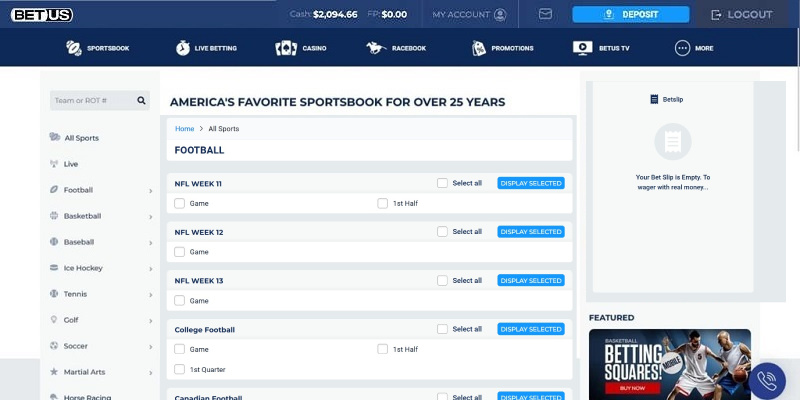800x400 pixels.
Task: Check Select all for NFL Week 11
Action: [x=442, y=183]
